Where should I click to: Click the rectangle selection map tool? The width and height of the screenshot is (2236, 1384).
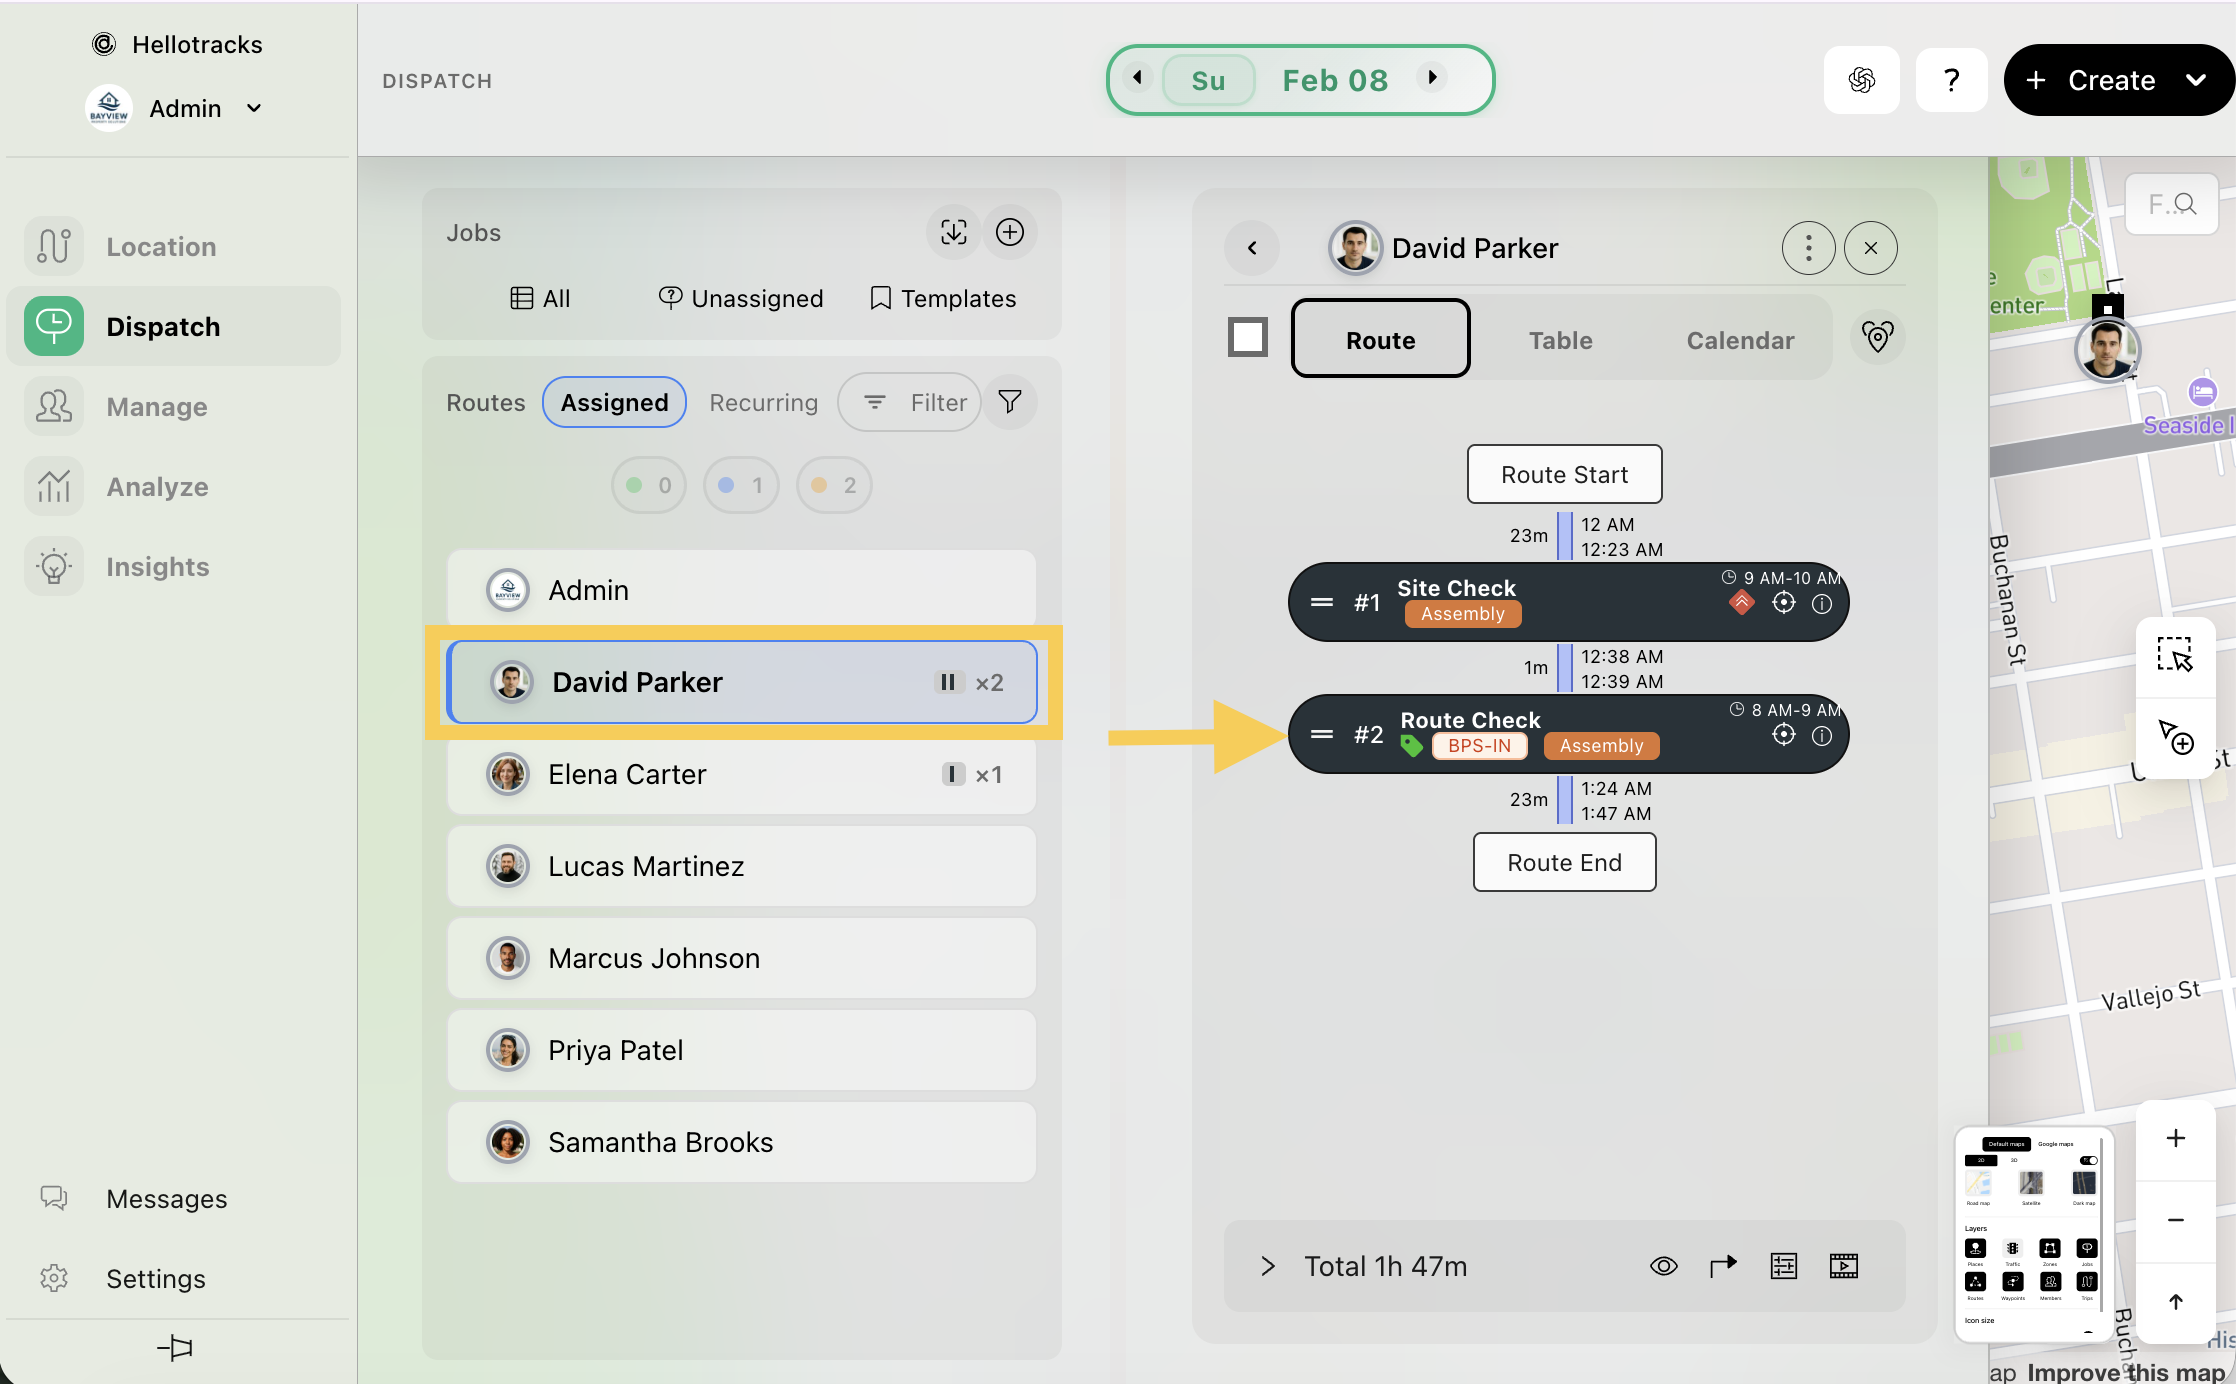[2175, 655]
